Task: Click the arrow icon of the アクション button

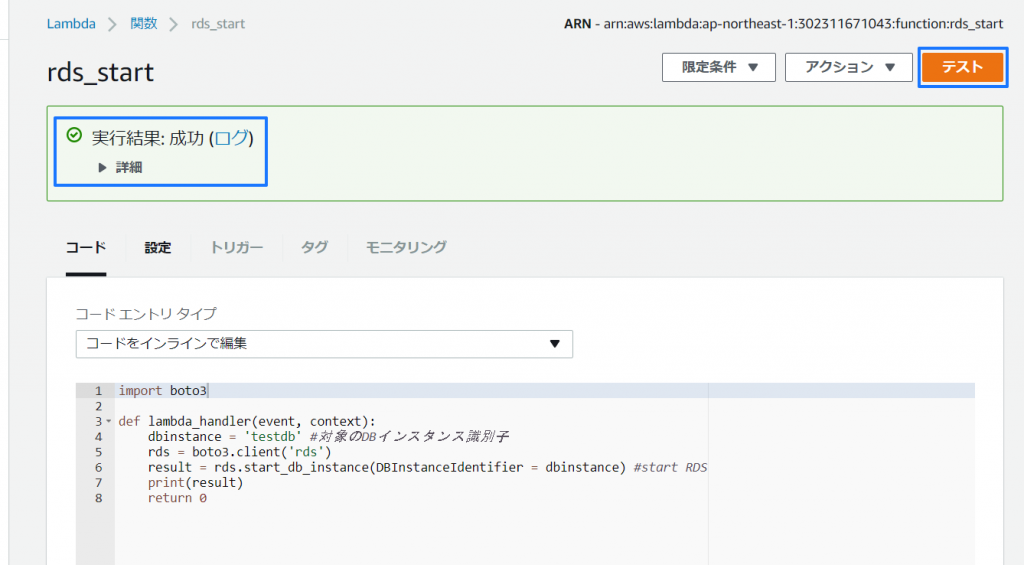Action: (x=889, y=67)
